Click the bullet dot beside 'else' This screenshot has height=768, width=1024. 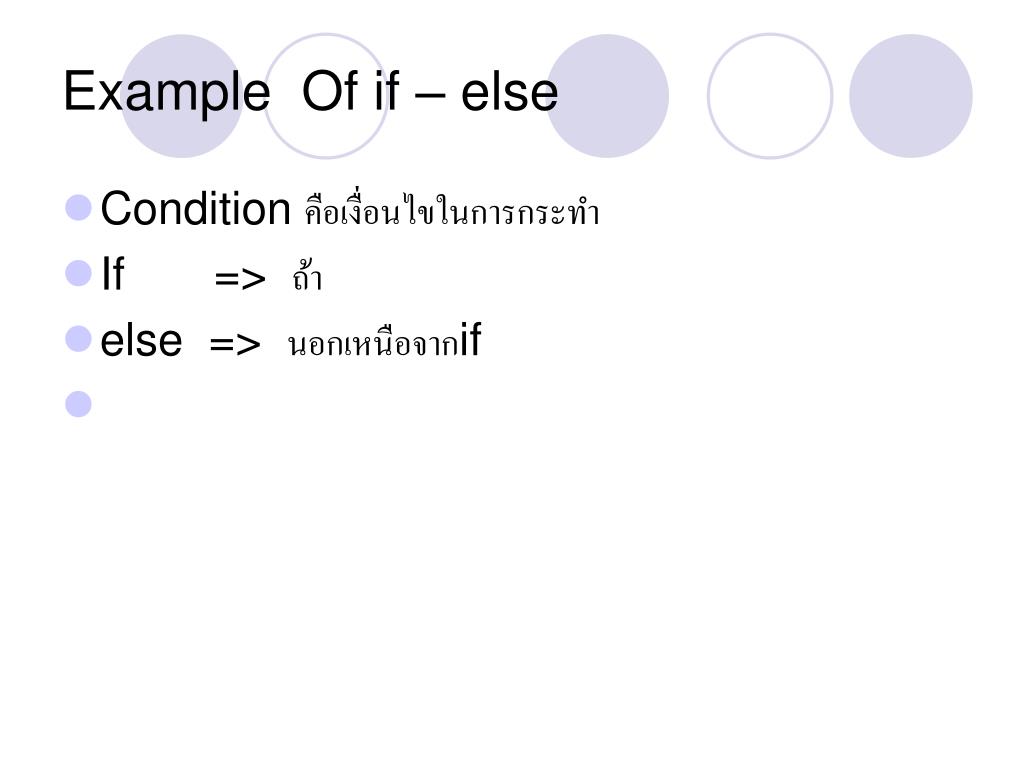pos(78,339)
